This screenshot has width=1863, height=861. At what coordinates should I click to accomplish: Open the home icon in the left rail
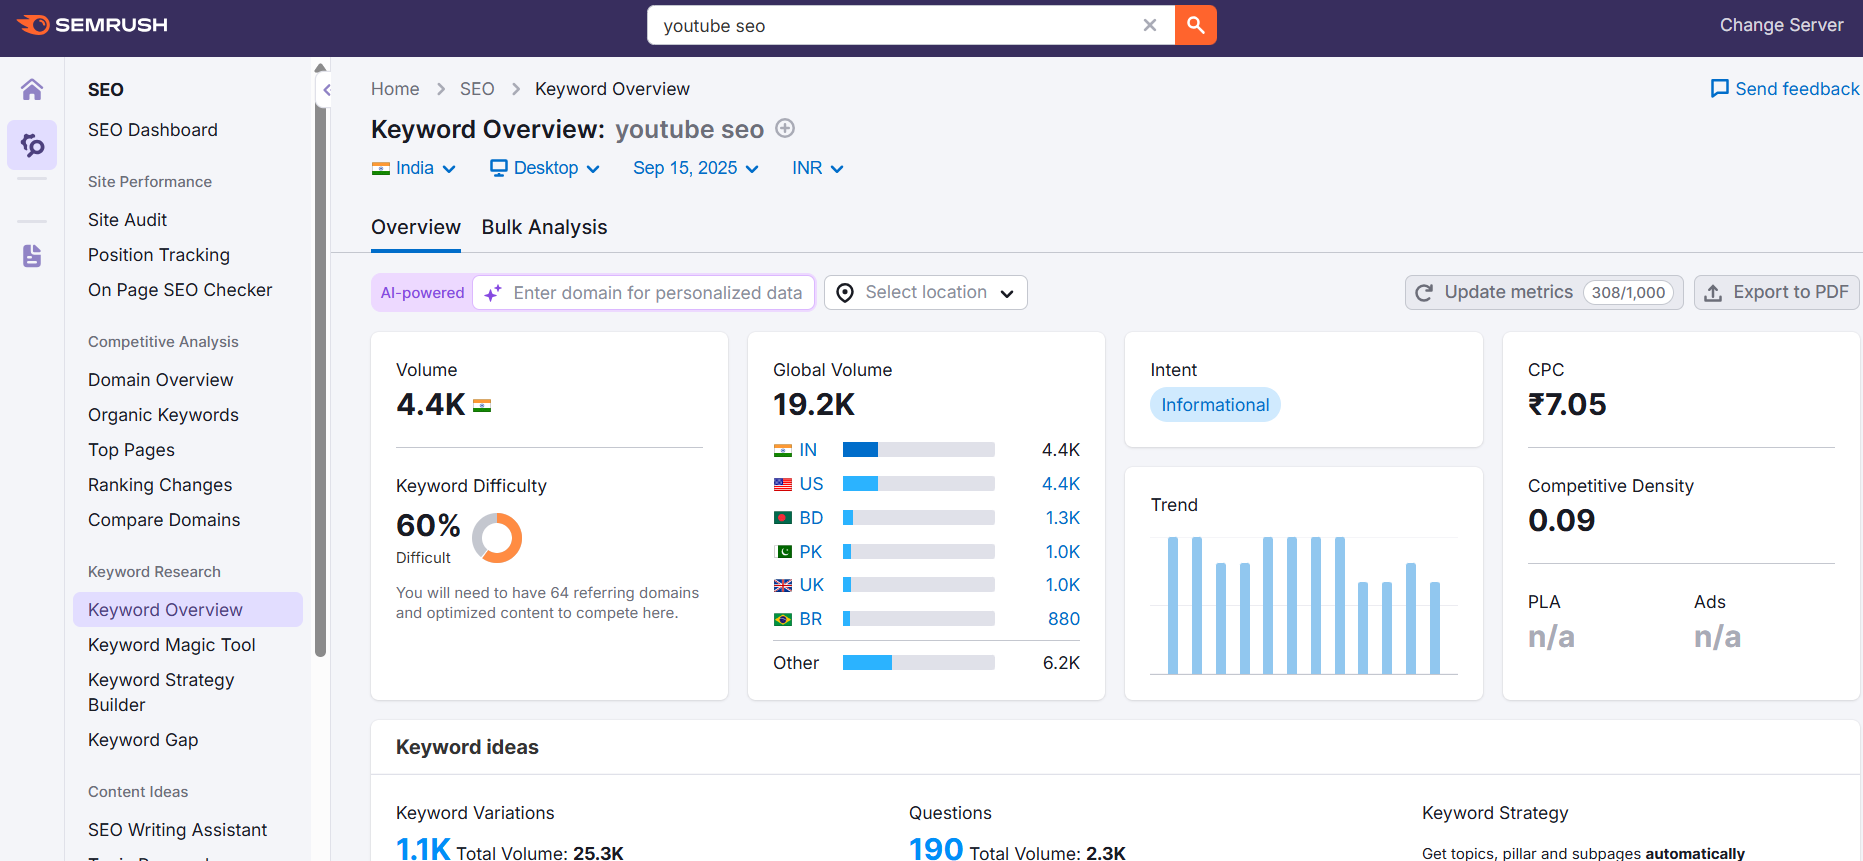[x=32, y=90]
